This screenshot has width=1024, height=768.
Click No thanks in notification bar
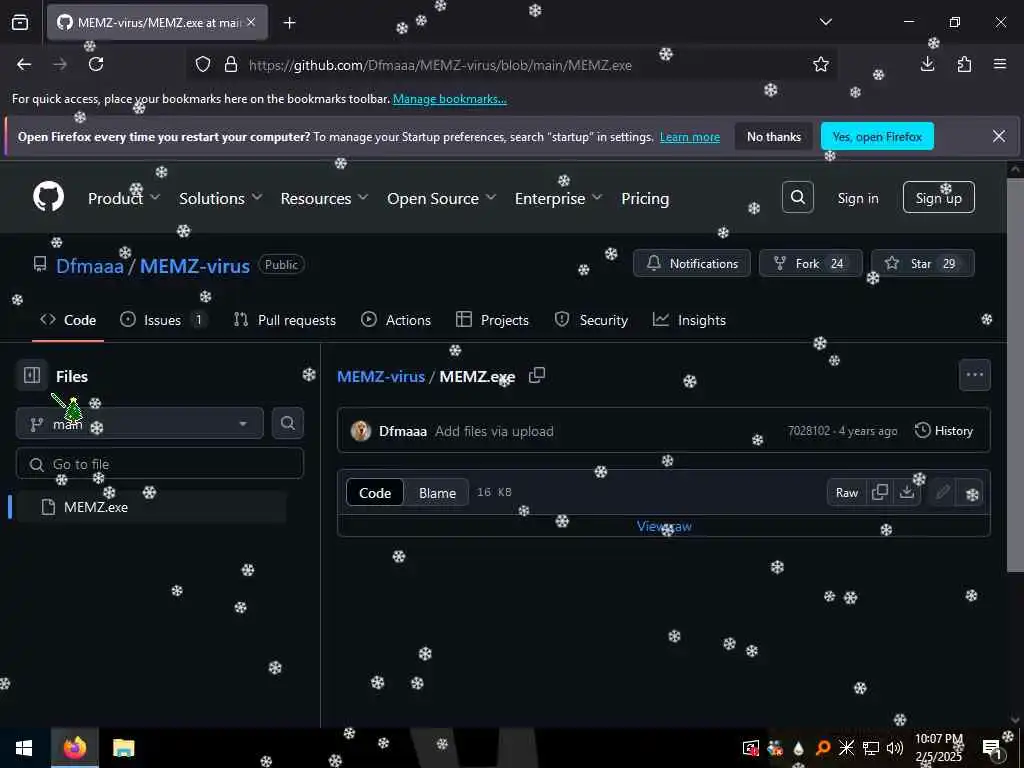point(774,136)
